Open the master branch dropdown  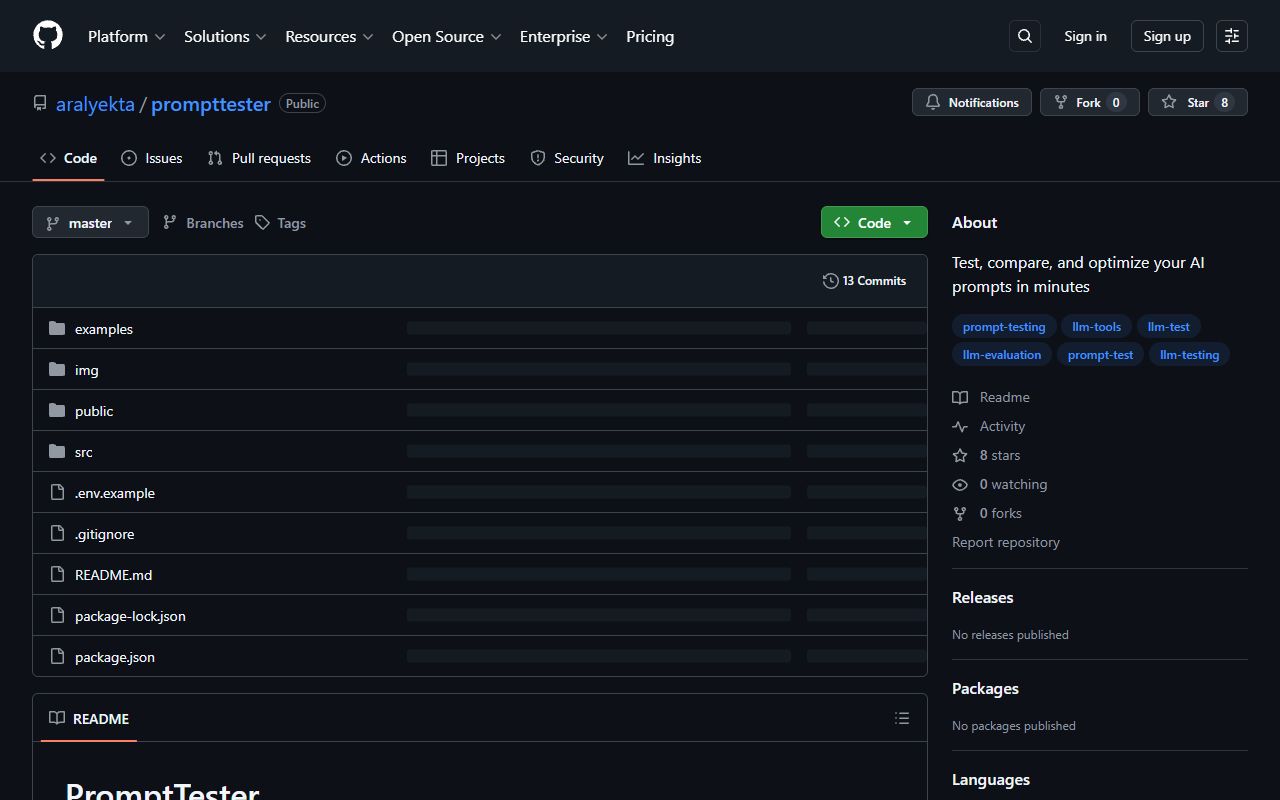pyautogui.click(x=90, y=222)
